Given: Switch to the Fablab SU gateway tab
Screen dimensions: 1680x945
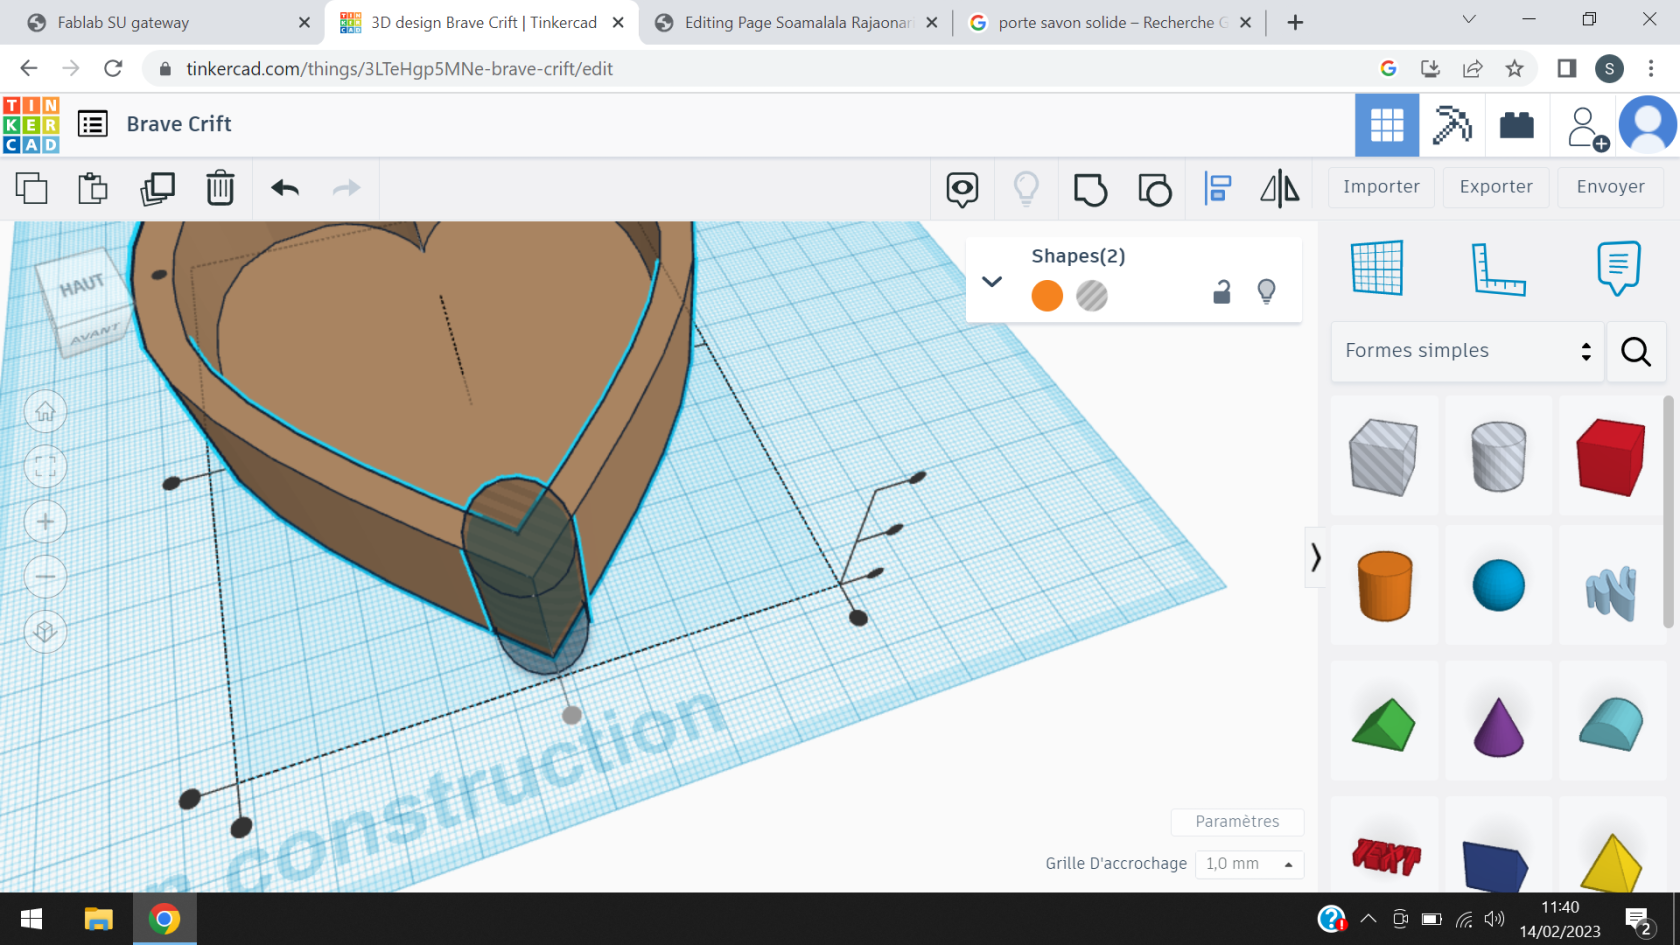Looking at the screenshot, I should click(x=164, y=22).
